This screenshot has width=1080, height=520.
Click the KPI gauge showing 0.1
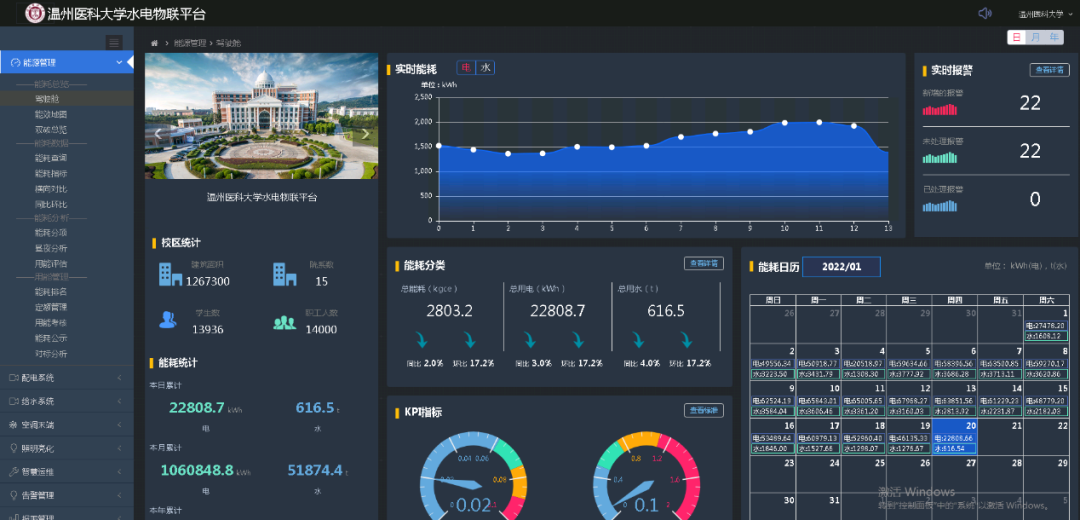click(x=647, y=475)
